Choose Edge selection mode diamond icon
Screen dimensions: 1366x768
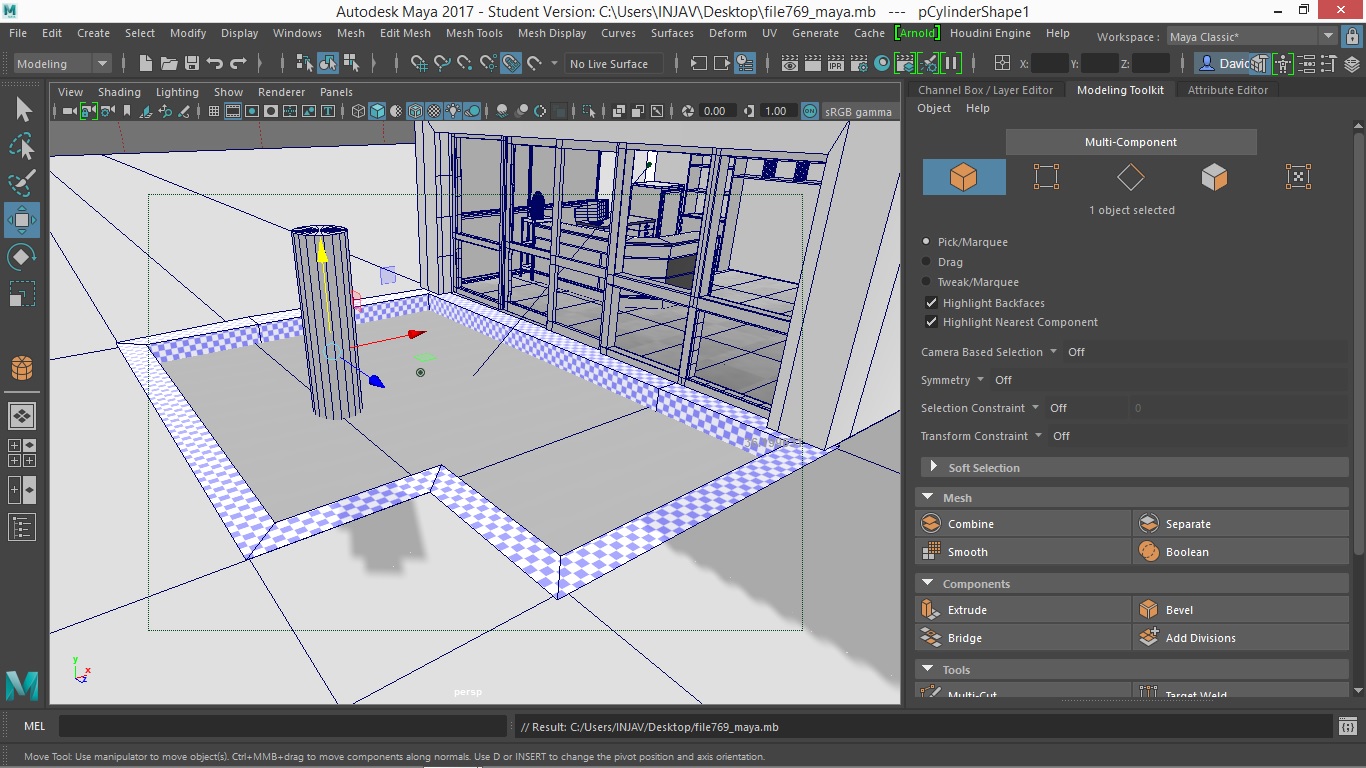tap(1130, 177)
